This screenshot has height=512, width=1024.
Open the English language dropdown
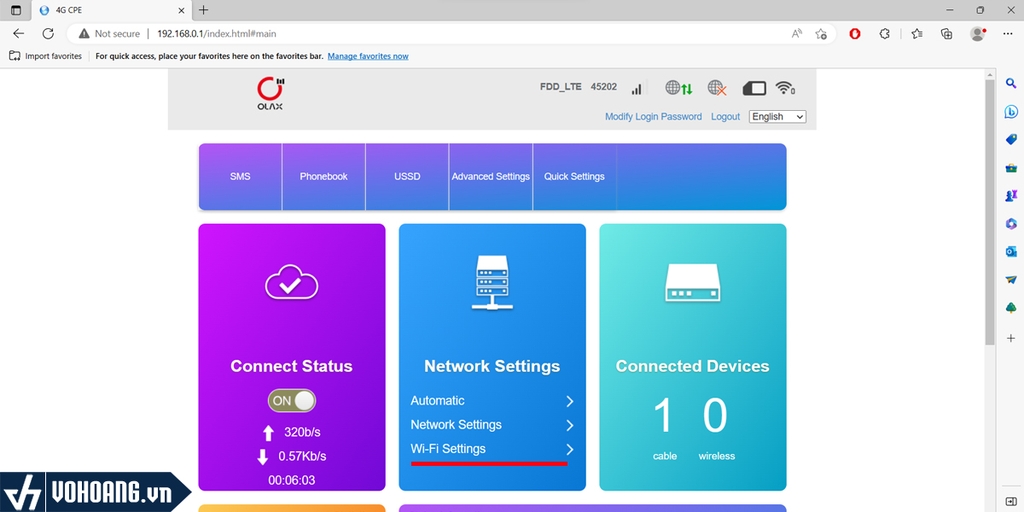(x=777, y=117)
